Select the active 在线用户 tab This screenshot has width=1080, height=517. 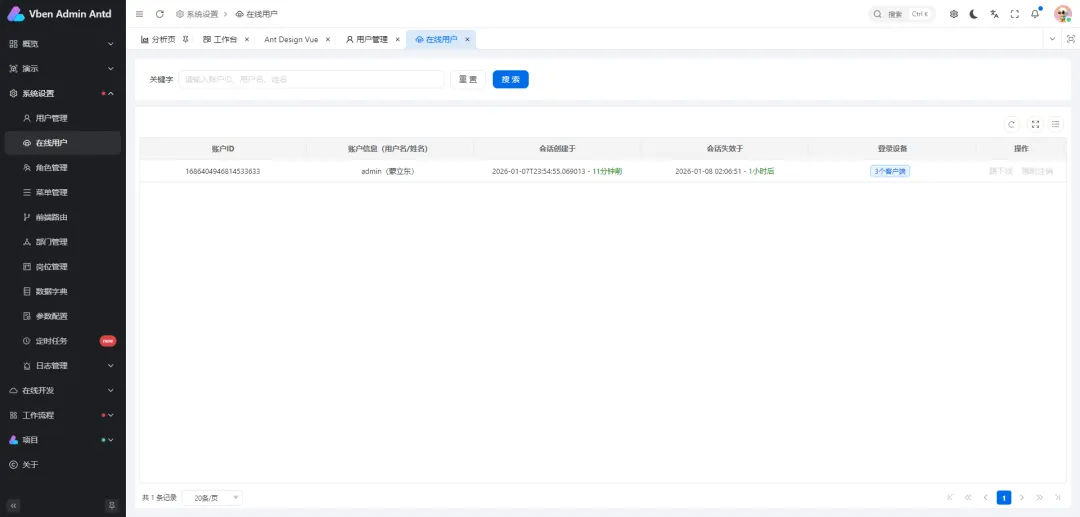click(x=441, y=39)
